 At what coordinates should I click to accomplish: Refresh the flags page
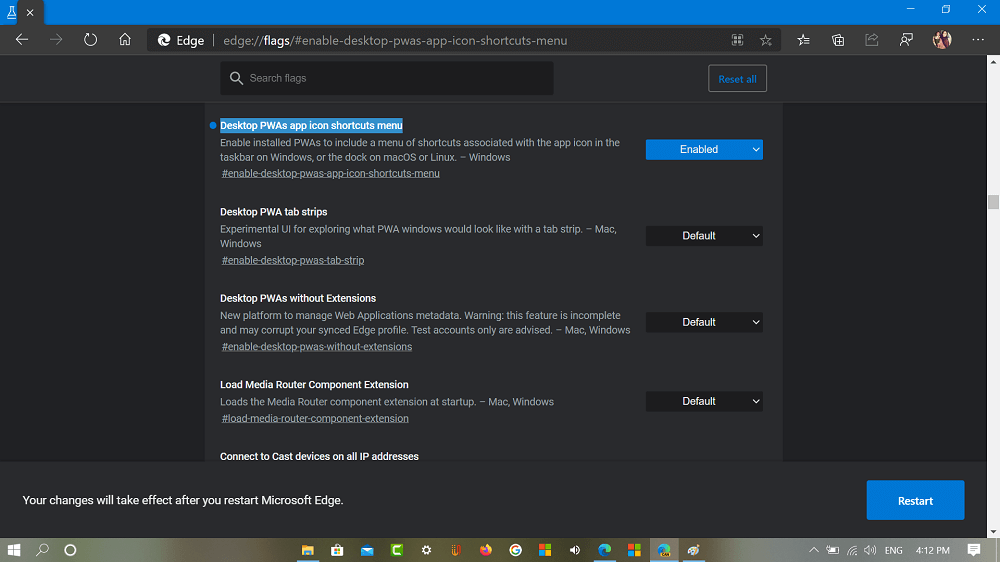point(91,40)
